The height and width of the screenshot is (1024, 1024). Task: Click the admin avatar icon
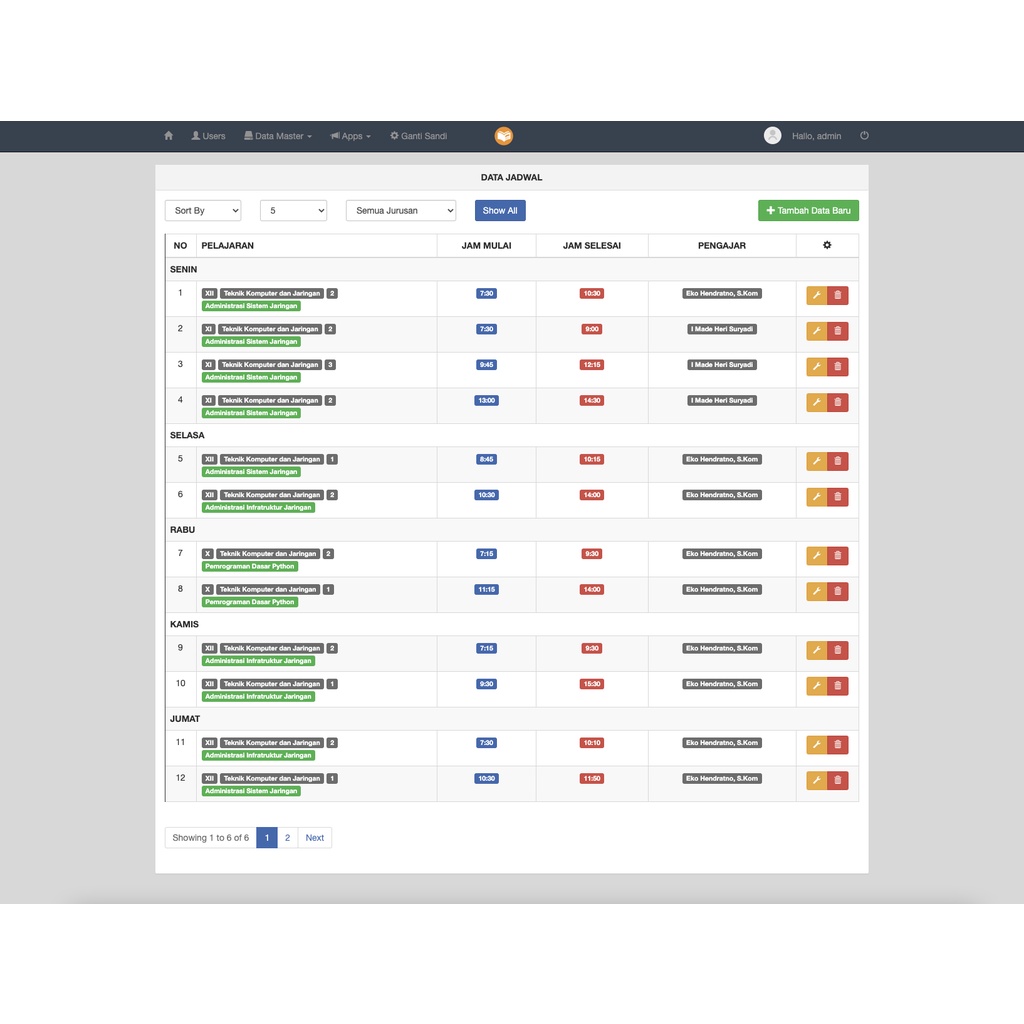click(773, 135)
